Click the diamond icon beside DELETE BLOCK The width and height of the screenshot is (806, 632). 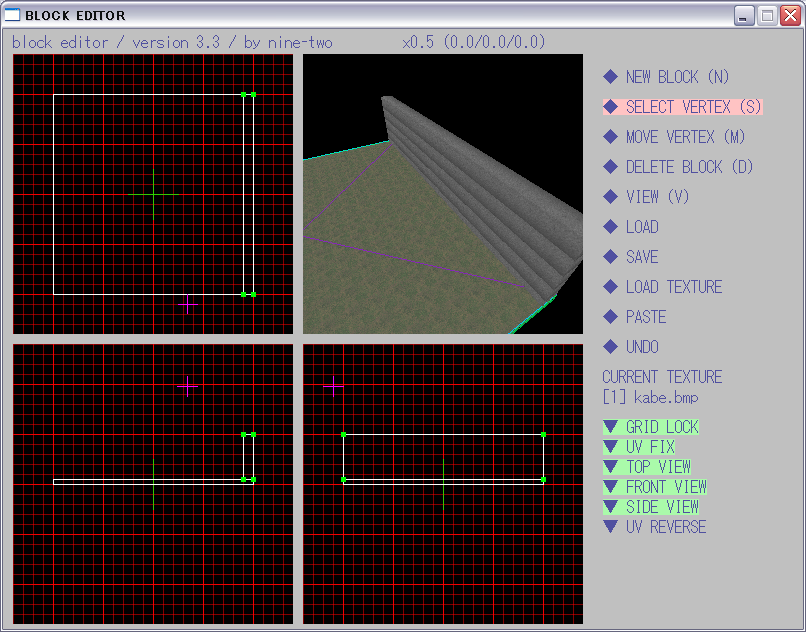(x=610, y=167)
